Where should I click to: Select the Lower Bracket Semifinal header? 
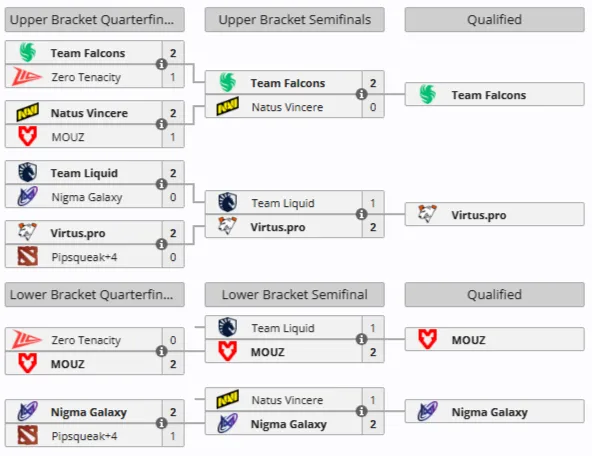click(x=294, y=295)
